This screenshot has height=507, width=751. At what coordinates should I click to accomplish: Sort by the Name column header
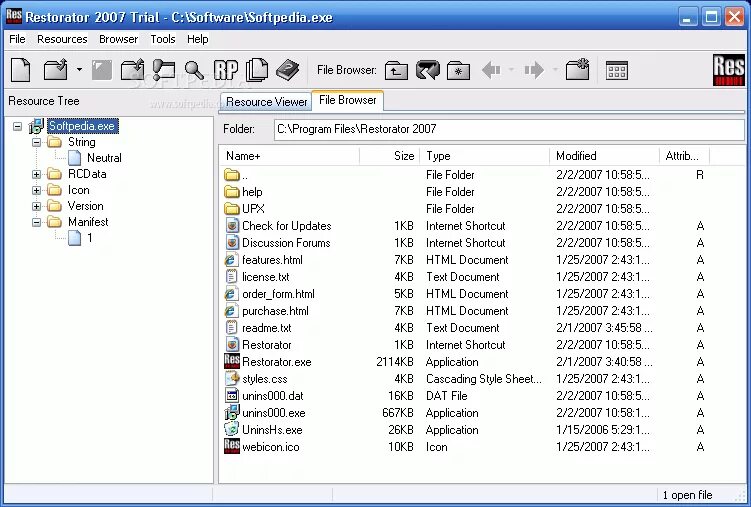[289, 156]
